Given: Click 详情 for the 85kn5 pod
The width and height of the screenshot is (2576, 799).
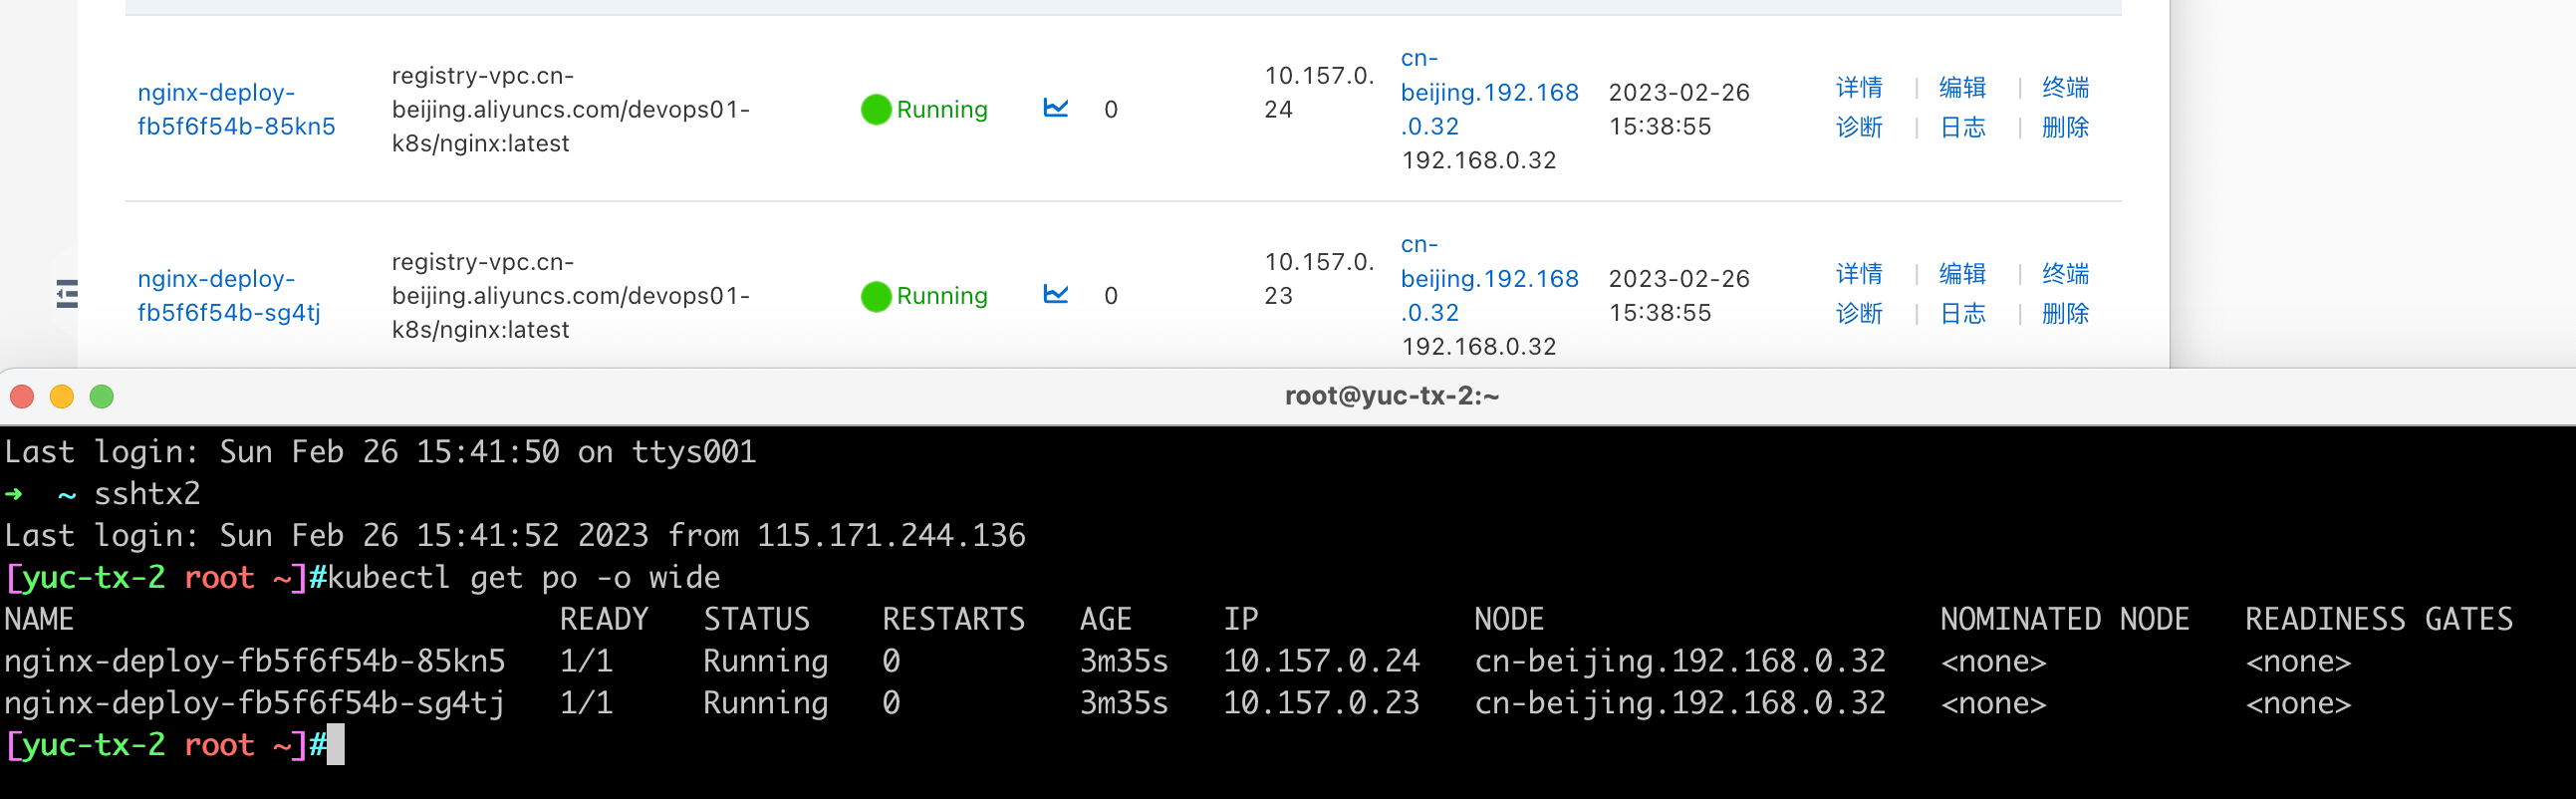Looking at the screenshot, I should 1858,88.
